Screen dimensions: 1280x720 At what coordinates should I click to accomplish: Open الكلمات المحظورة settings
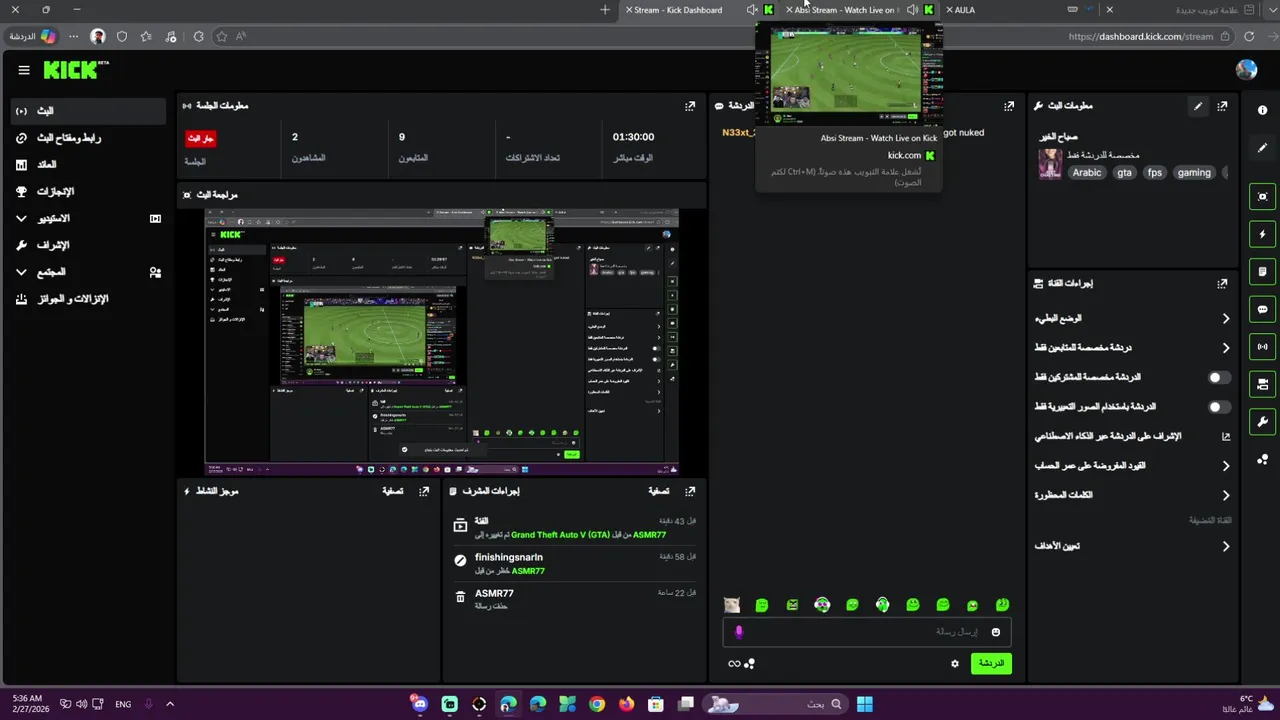click(x=1132, y=495)
